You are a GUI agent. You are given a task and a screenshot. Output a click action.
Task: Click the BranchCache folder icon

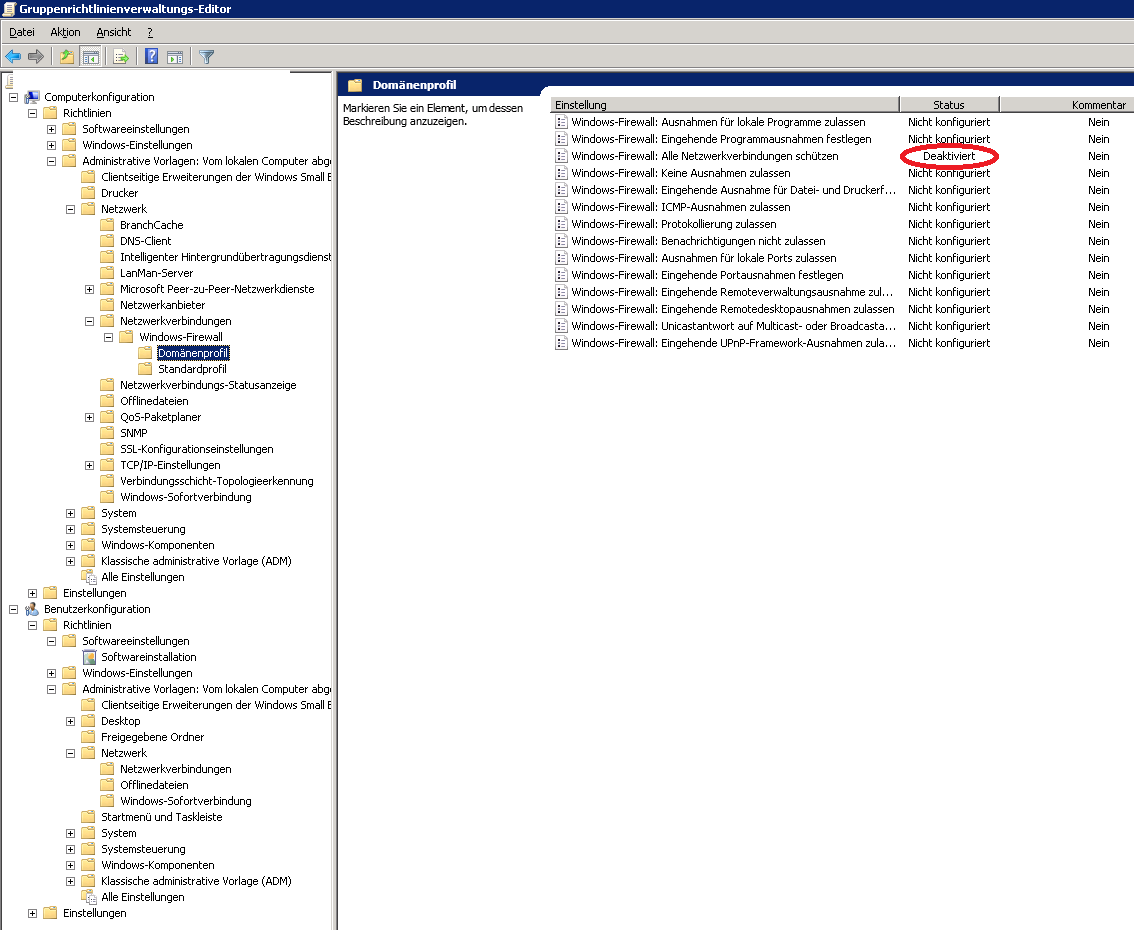(107, 225)
